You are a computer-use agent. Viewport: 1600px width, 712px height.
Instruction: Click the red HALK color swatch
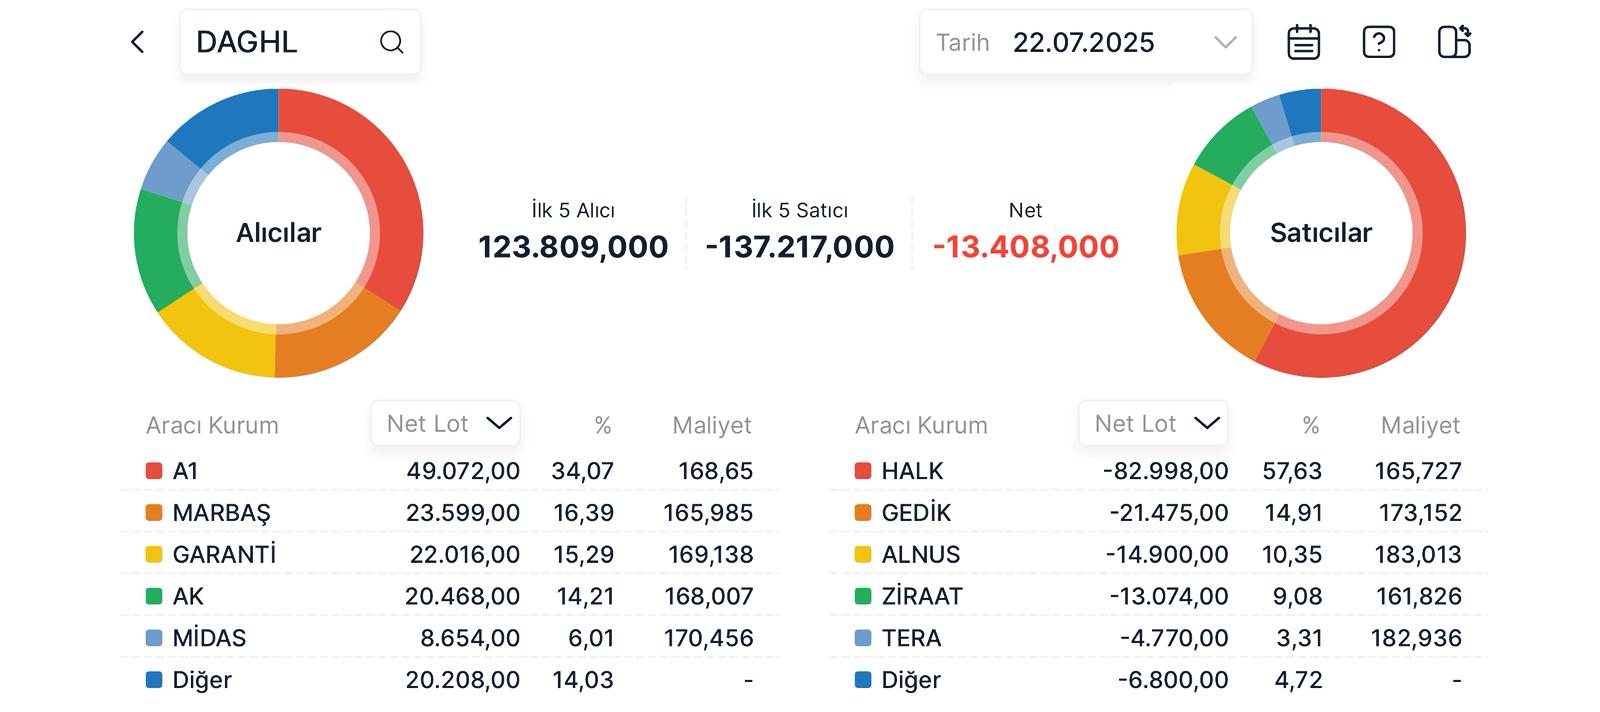point(863,471)
